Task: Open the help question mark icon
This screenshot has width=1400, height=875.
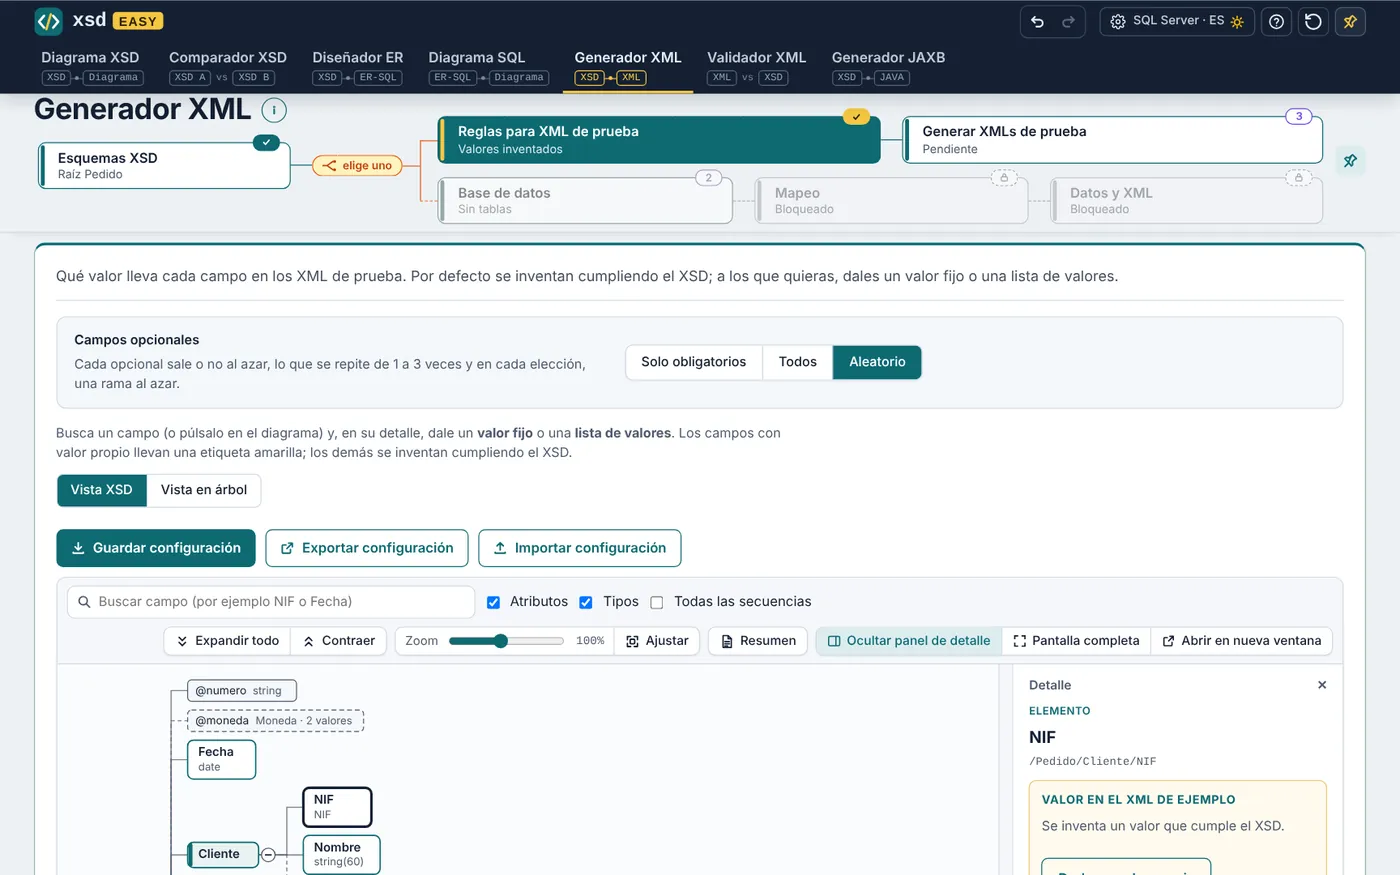Action: click(1276, 21)
